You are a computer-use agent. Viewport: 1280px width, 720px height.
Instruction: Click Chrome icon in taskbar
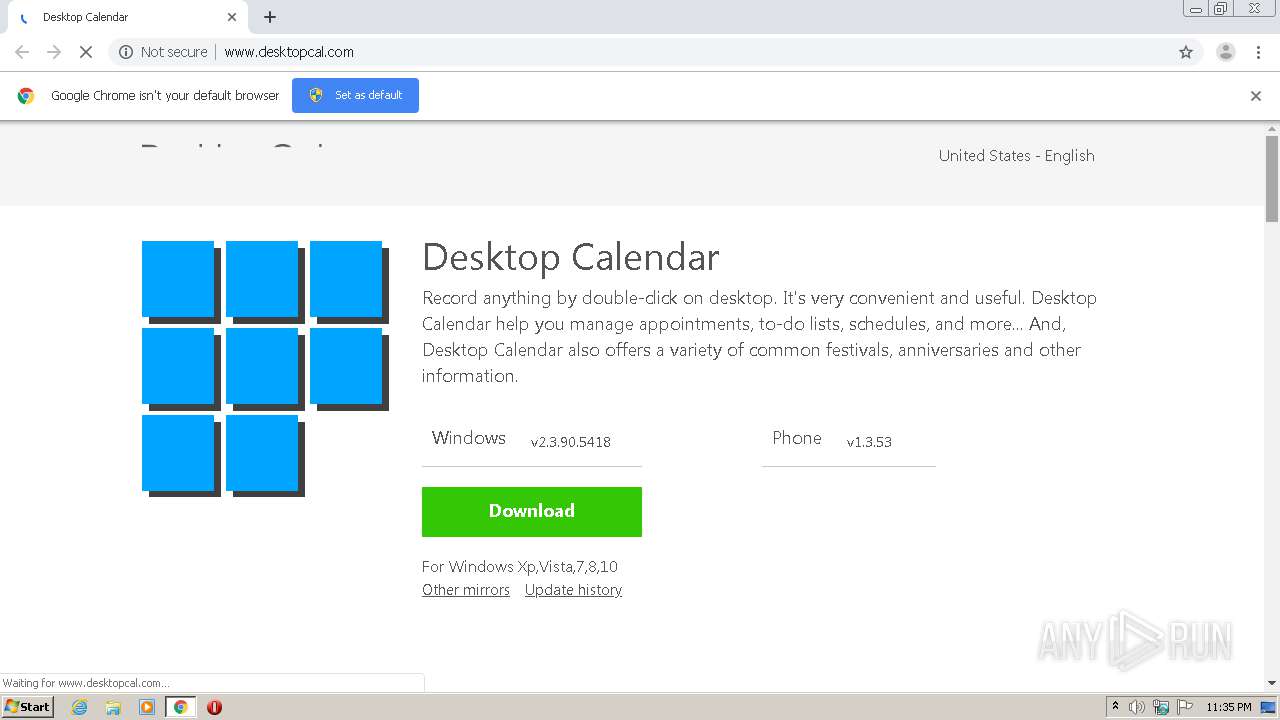(180, 707)
